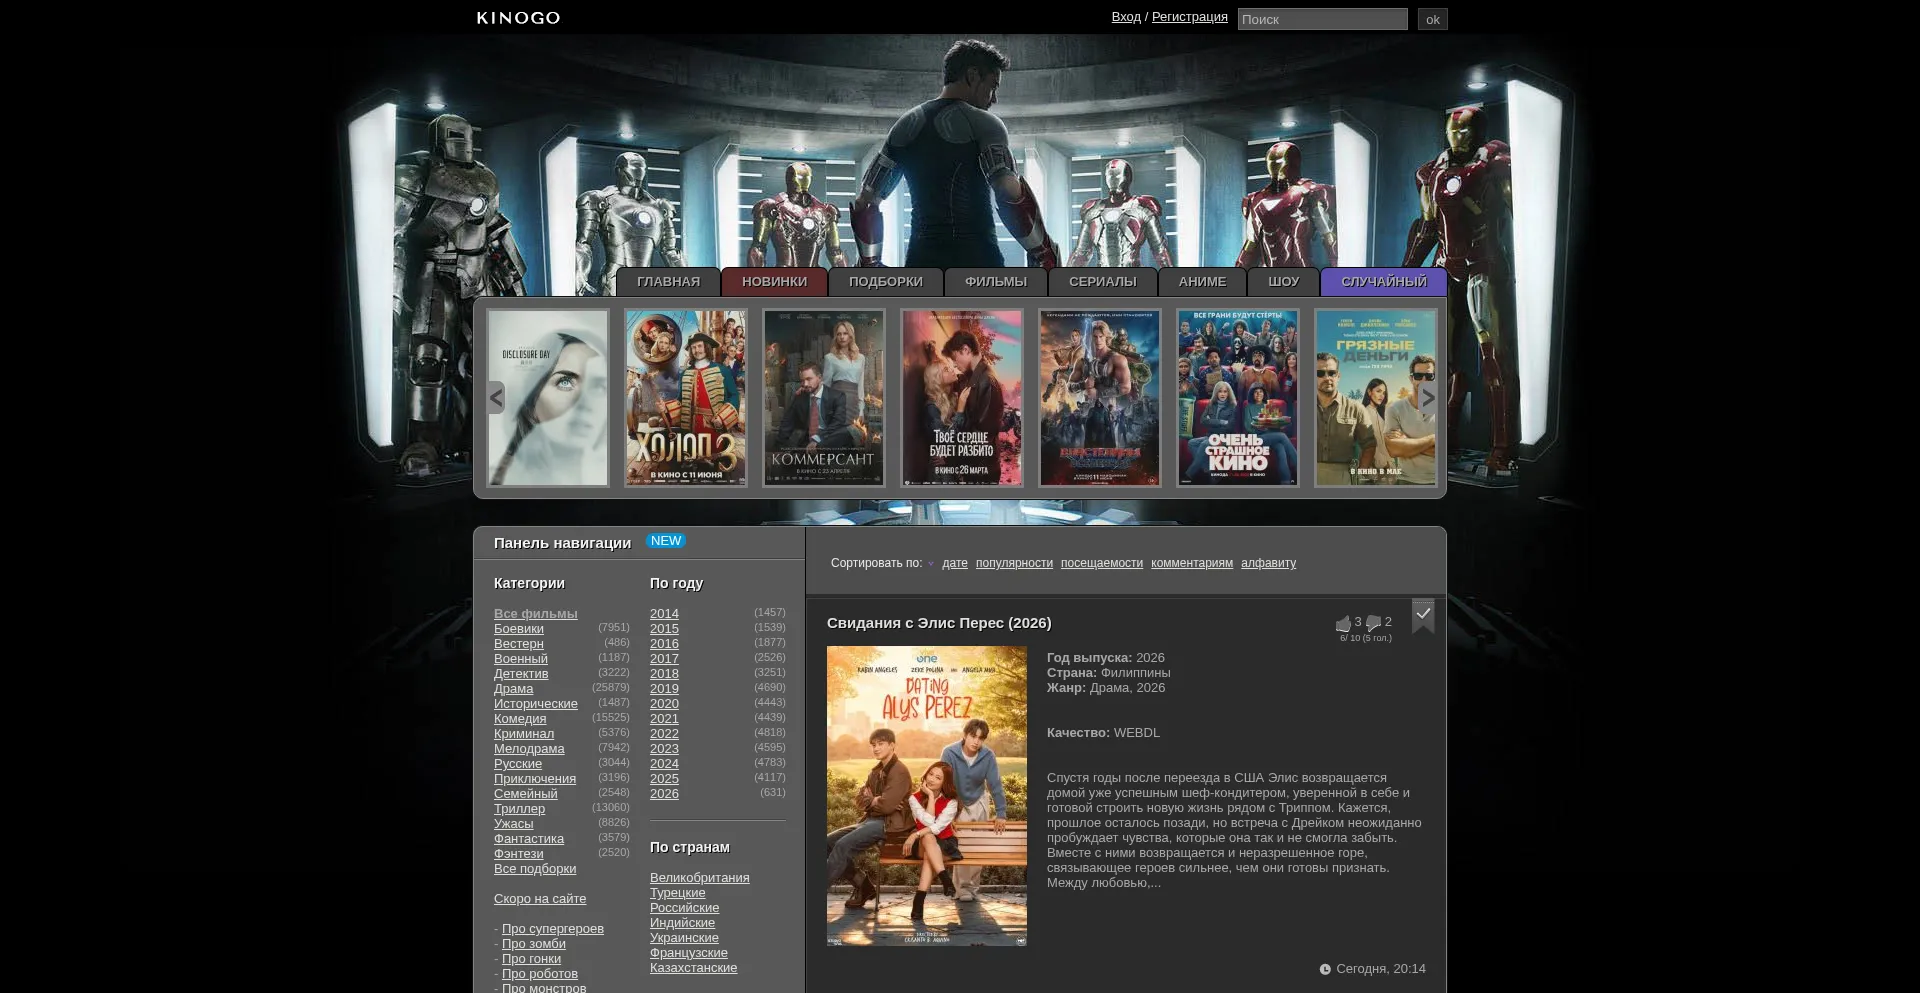The height and width of the screenshot is (993, 1920).
Task: Sort by алфавиту
Action: click(1268, 563)
